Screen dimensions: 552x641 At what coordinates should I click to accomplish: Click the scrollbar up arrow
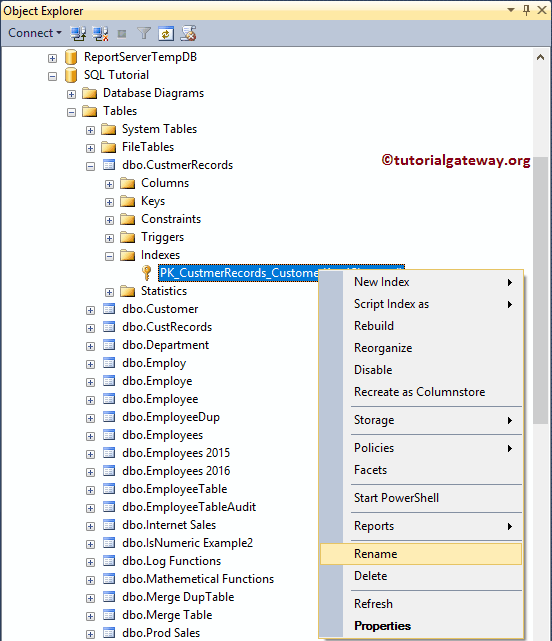[540, 58]
